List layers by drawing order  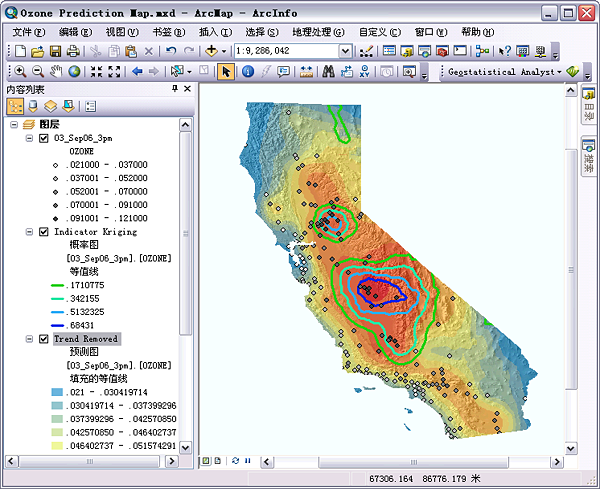tap(15, 106)
